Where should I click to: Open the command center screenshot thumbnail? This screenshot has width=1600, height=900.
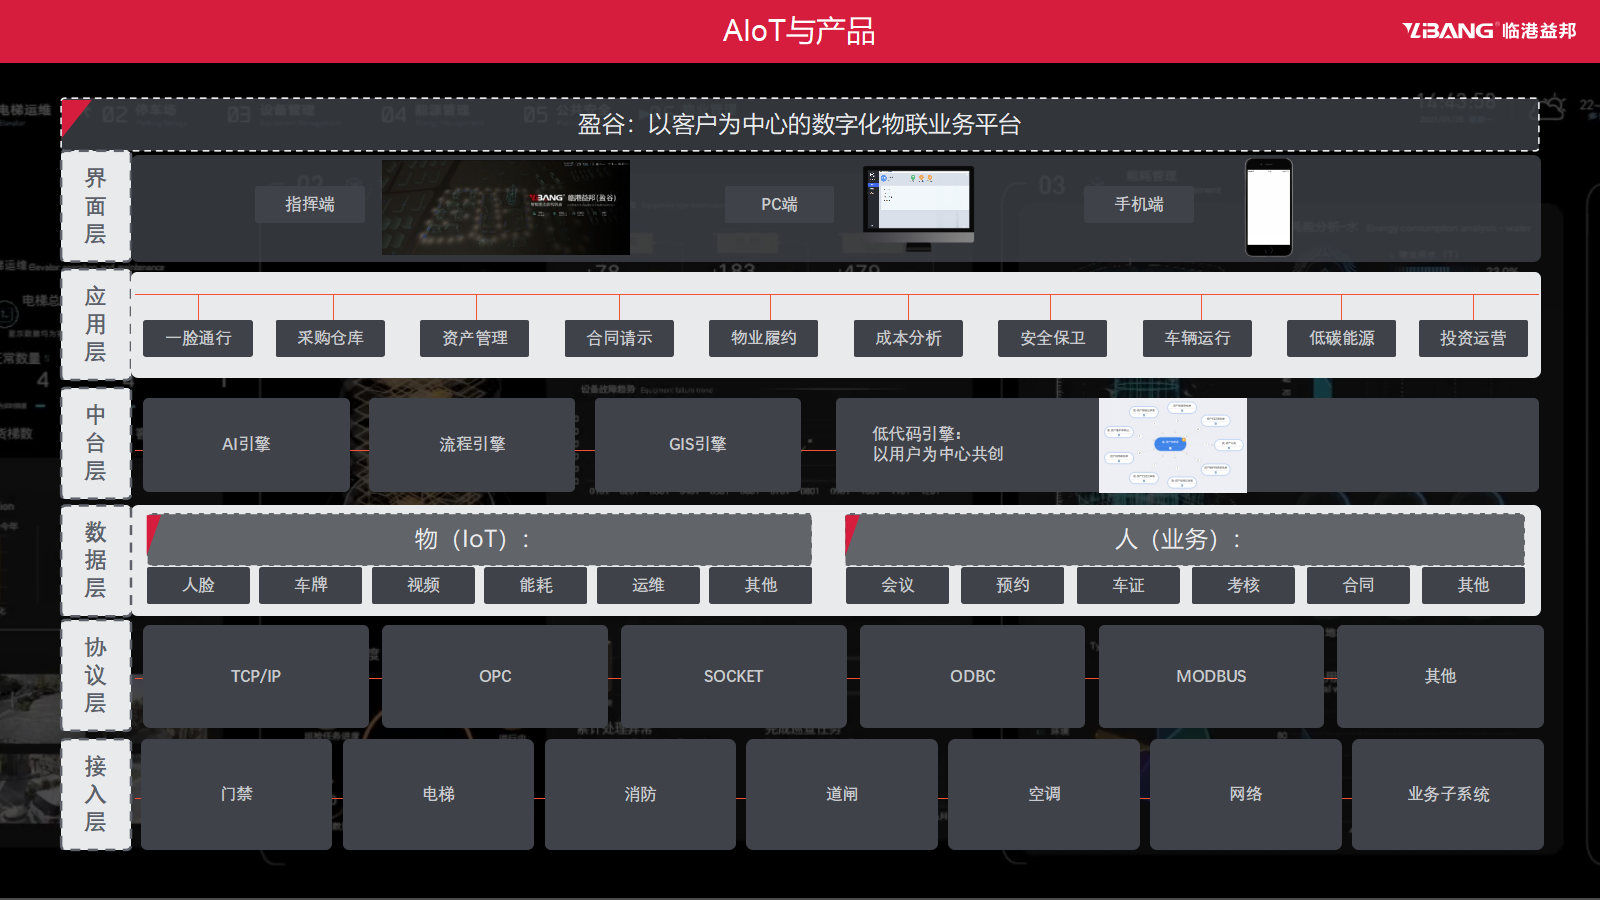click(x=505, y=207)
